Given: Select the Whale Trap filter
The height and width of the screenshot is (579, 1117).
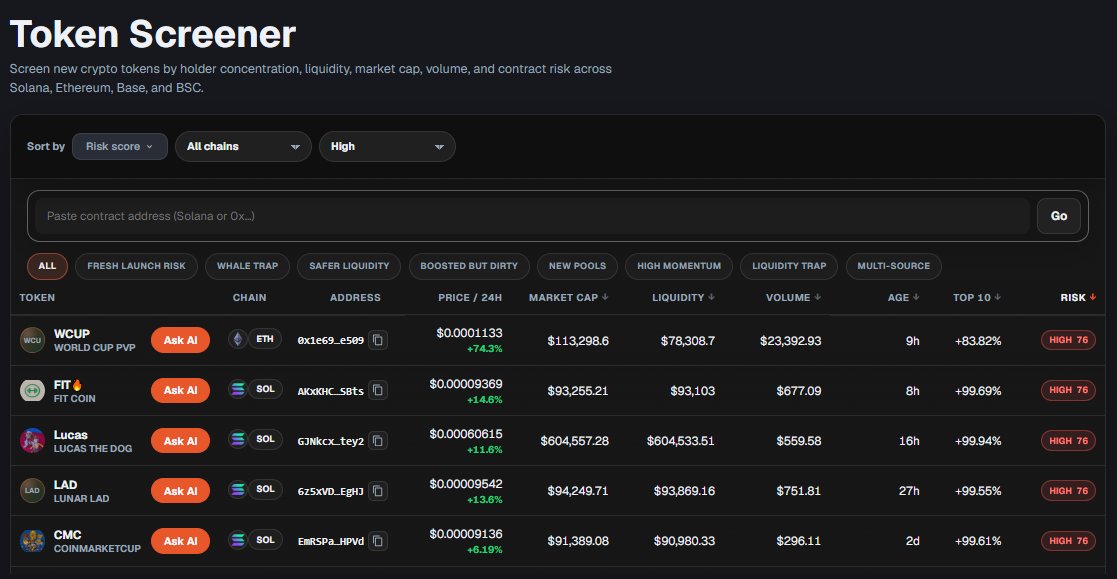Looking at the screenshot, I should click(x=247, y=266).
